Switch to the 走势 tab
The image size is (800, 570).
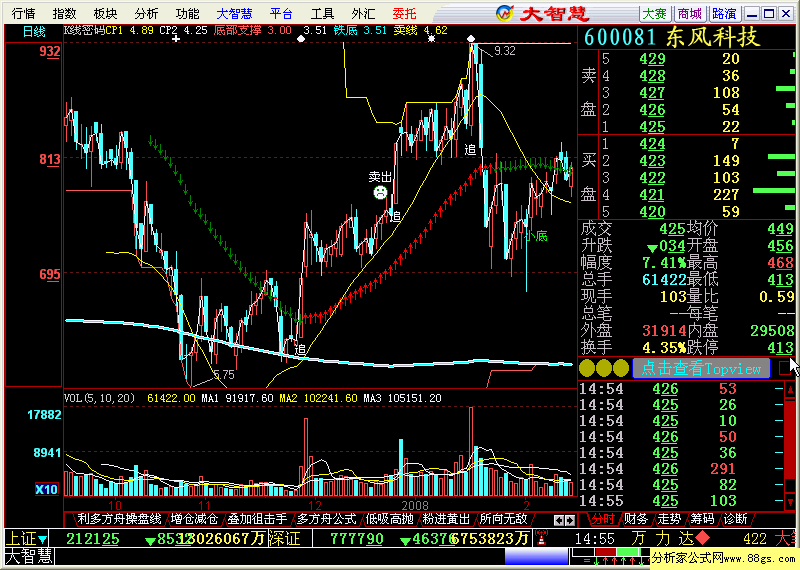click(669, 519)
